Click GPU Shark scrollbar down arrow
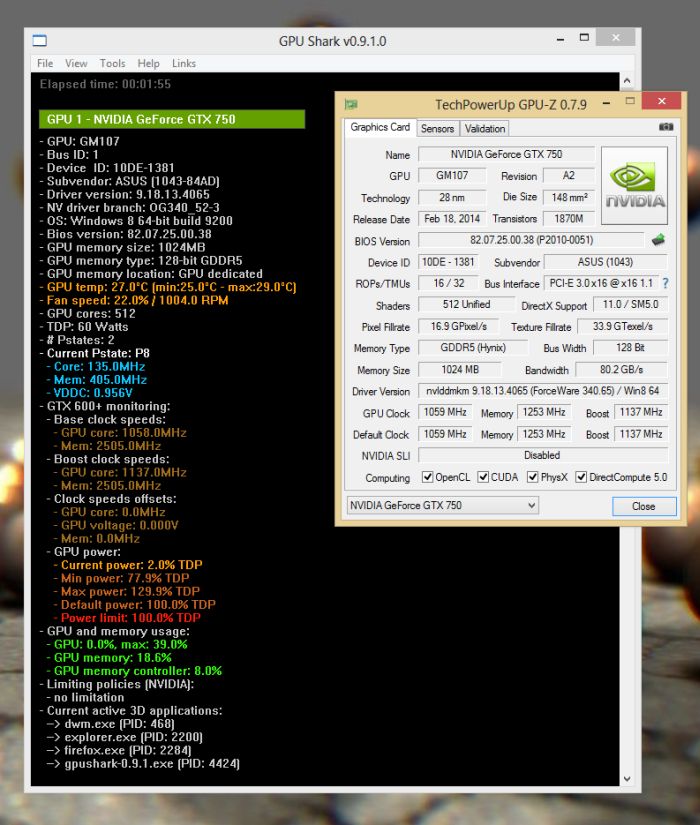The image size is (700, 825). coord(627,778)
